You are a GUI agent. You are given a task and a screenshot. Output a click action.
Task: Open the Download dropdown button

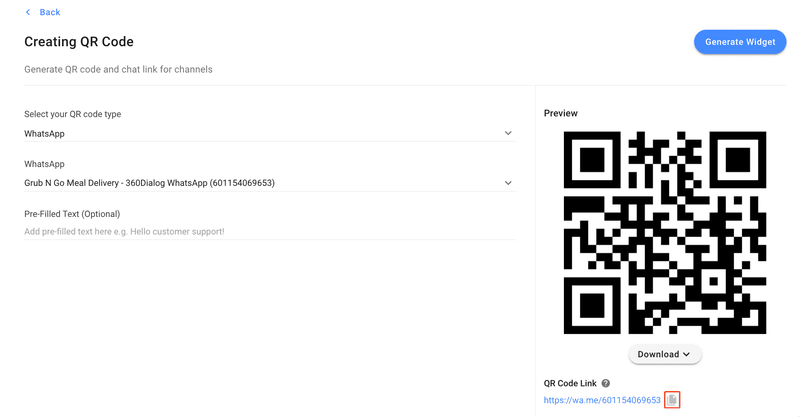pyautogui.click(x=665, y=354)
